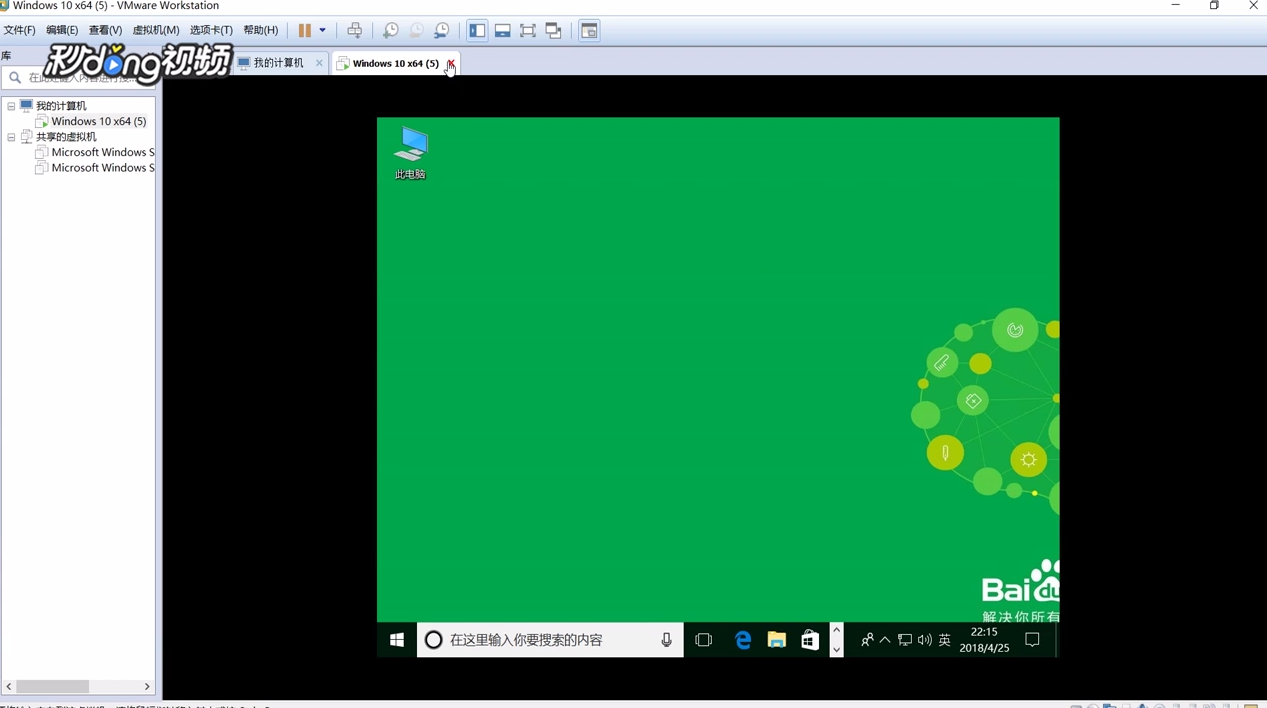
Task: Activate Cortana microphone in search box
Action: (x=666, y=640)
